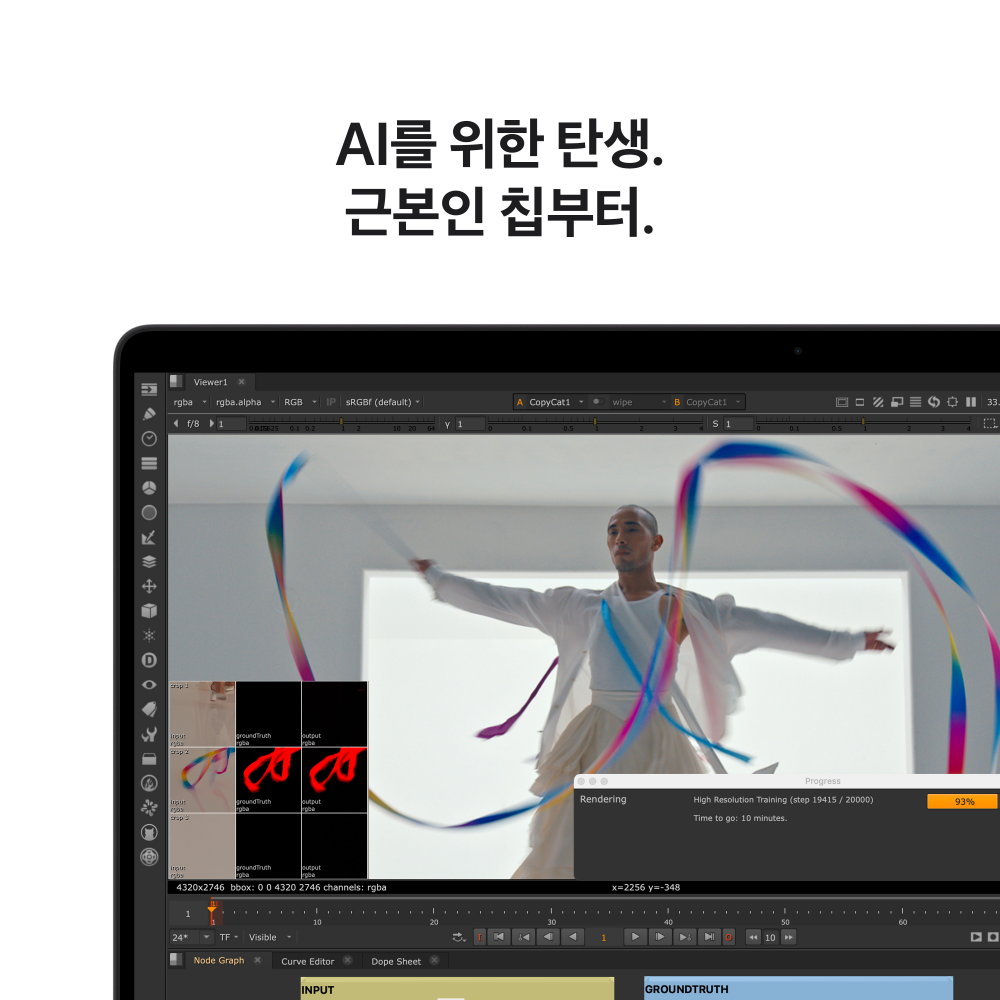Open the sRGBf viewer colorspace dropdown
Screen dimensions: 1000x1000
click(380, 401)
